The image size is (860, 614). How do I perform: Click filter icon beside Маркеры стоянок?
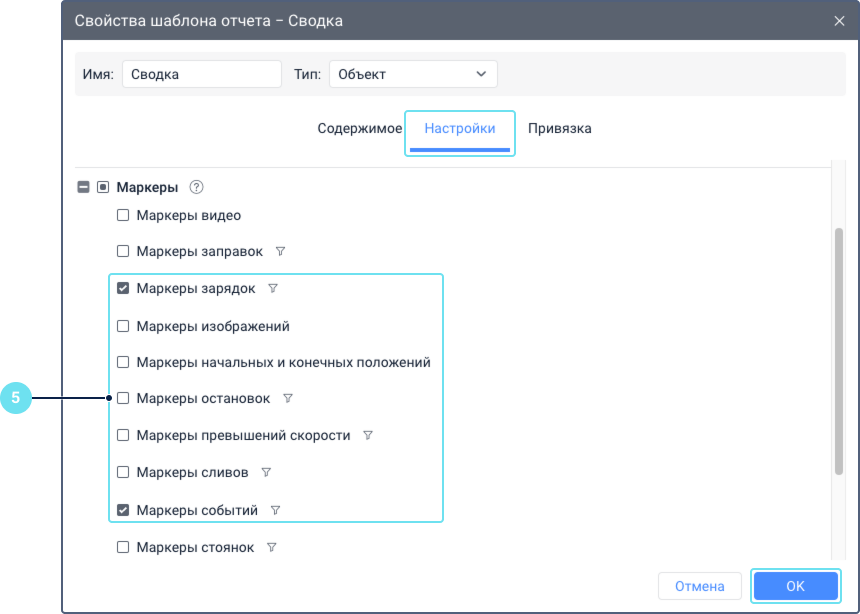(272, 548)
